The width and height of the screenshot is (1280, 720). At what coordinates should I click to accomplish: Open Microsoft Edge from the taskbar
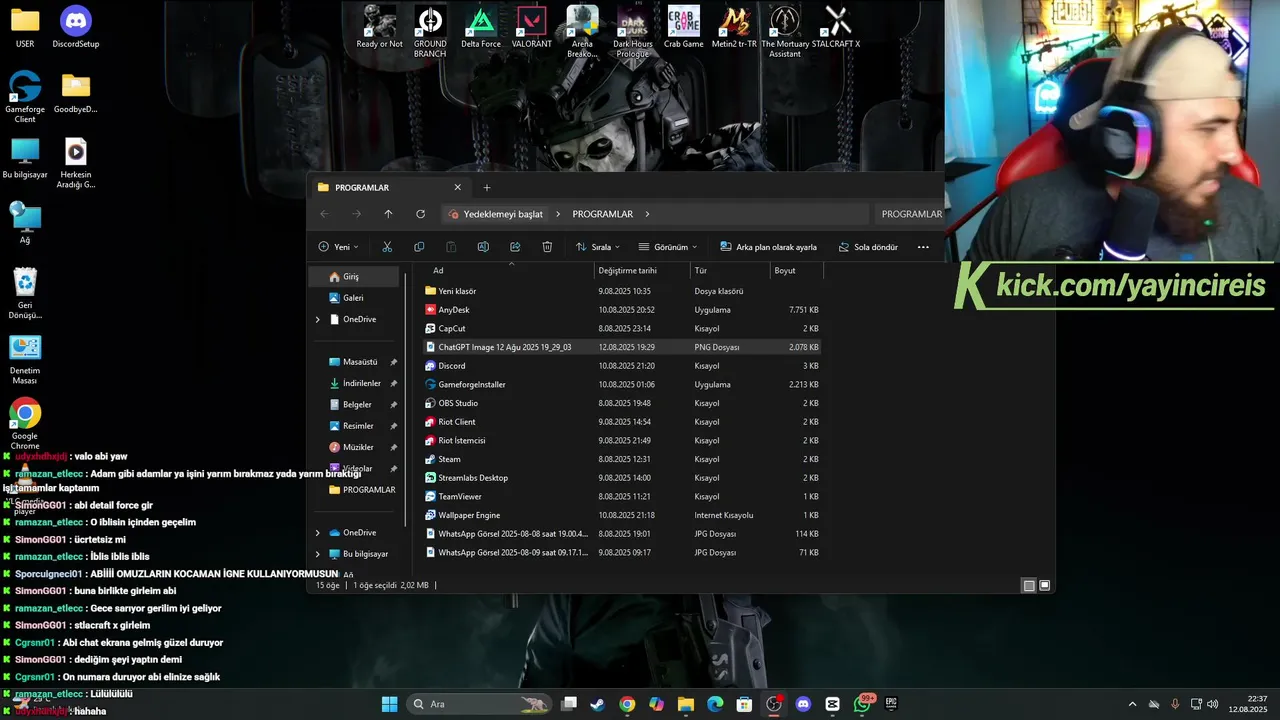715,704
